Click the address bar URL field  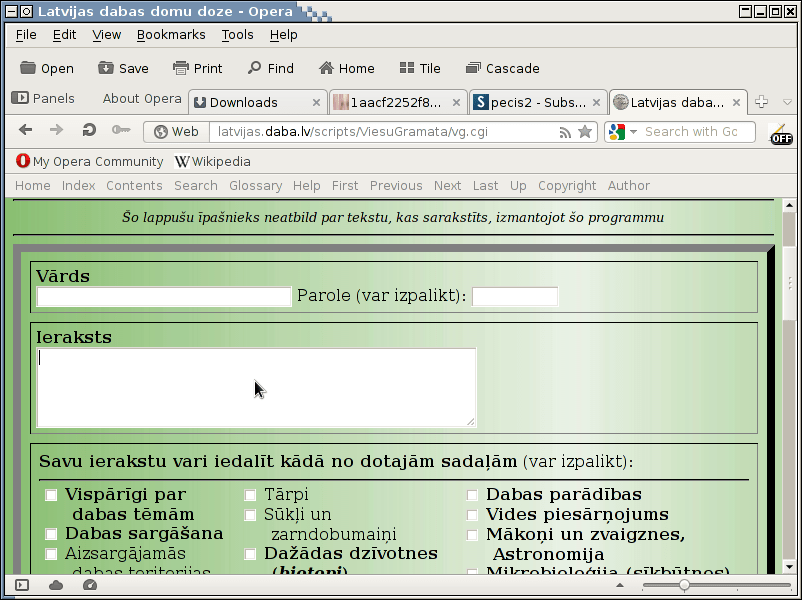coord(386,131)
